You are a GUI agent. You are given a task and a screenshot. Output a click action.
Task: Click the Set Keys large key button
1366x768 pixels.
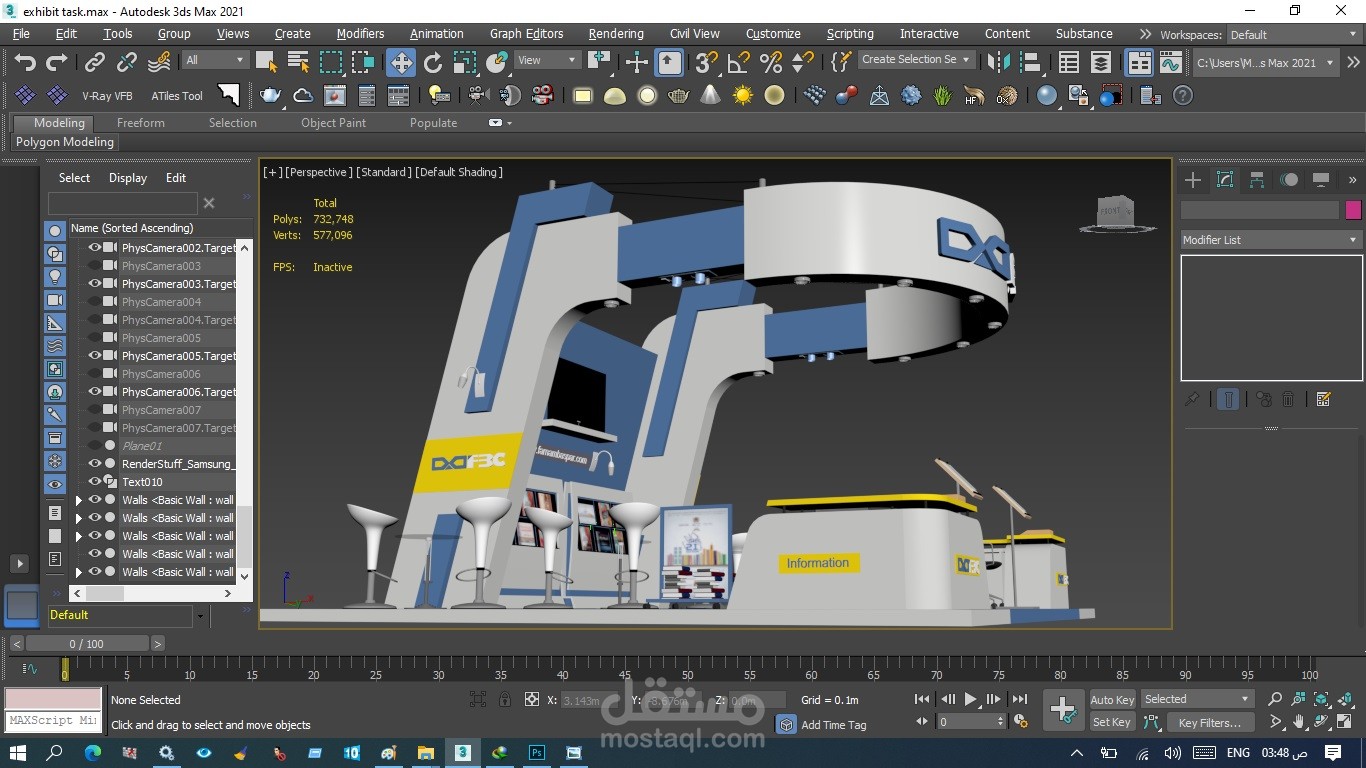click(1062, 710)
